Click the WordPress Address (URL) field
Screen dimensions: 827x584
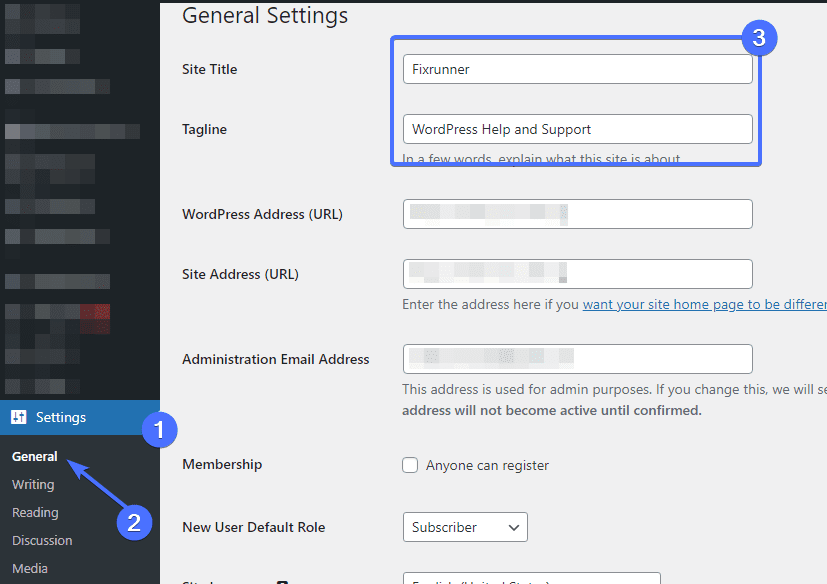click(x=578, y=214)
